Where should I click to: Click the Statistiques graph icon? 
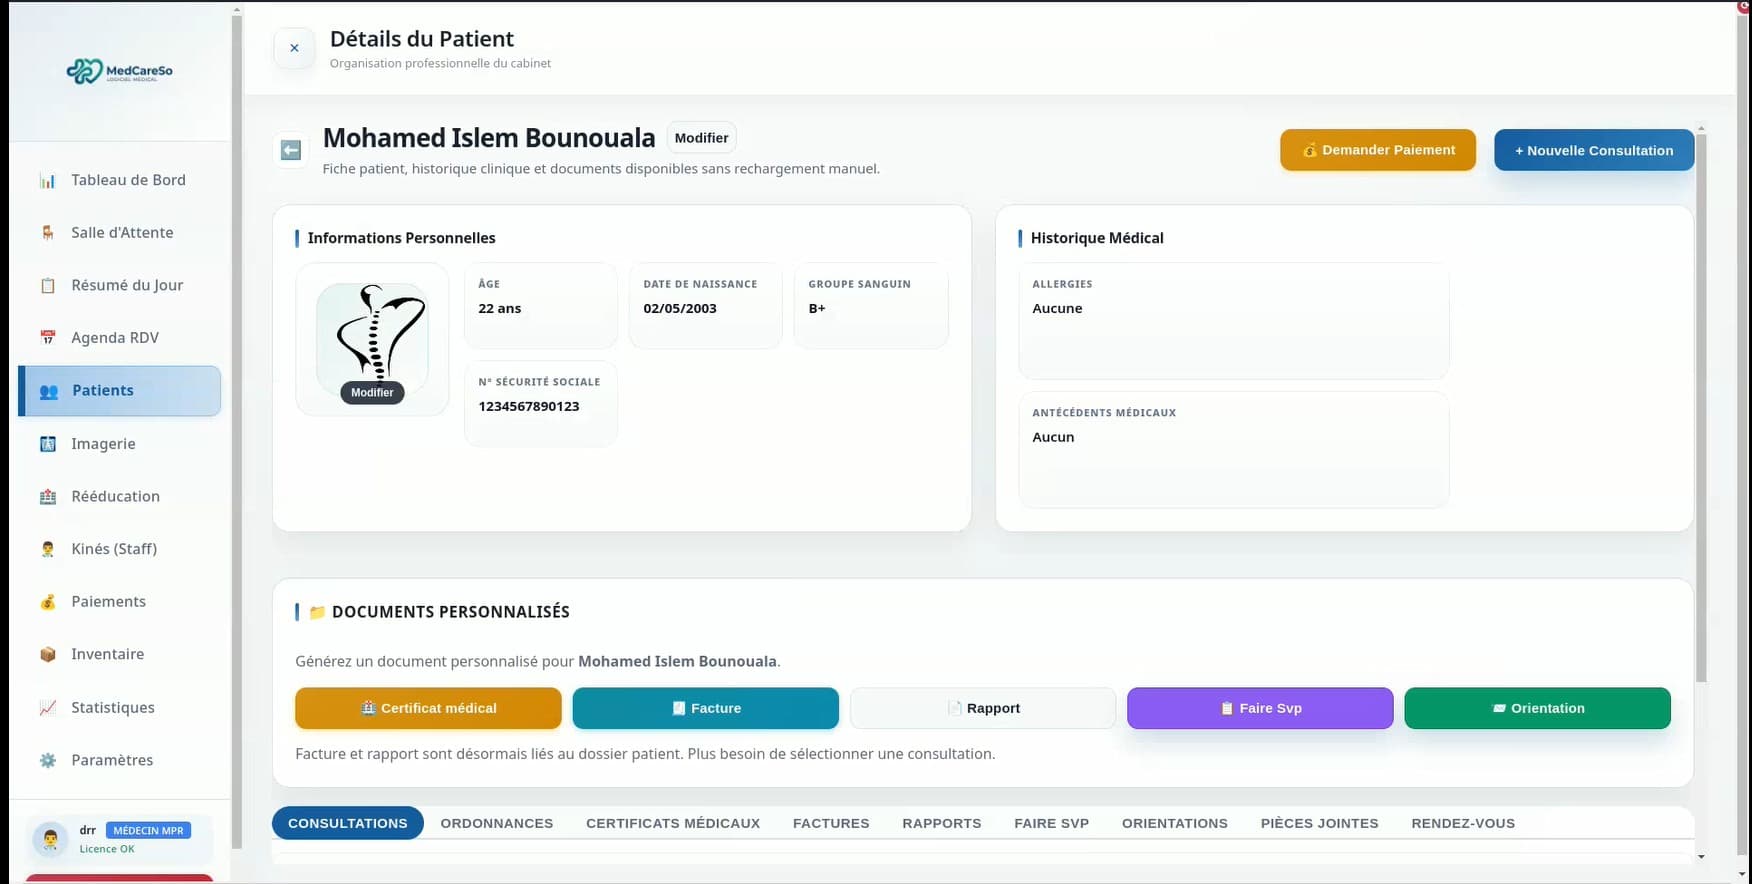(x=47, y=708)
